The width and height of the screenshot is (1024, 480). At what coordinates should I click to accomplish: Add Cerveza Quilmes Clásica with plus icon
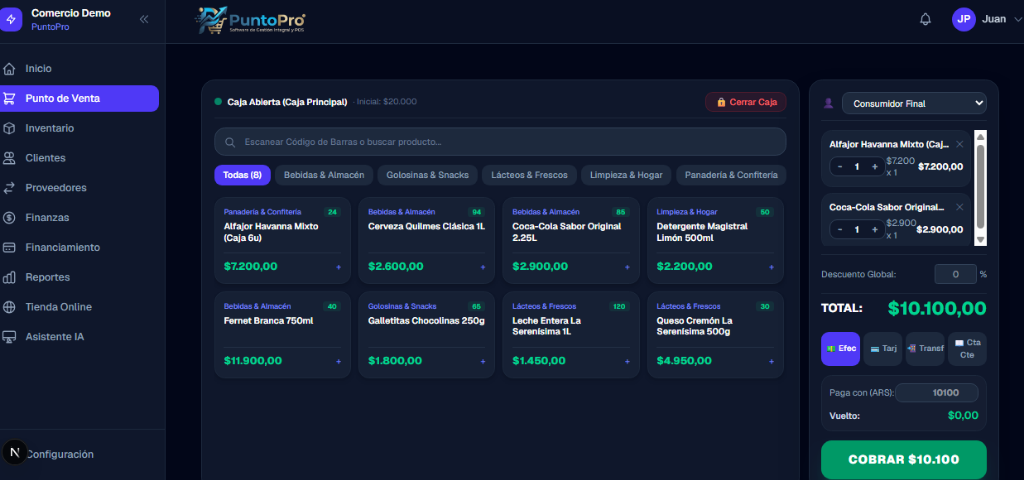coord(483,267)
